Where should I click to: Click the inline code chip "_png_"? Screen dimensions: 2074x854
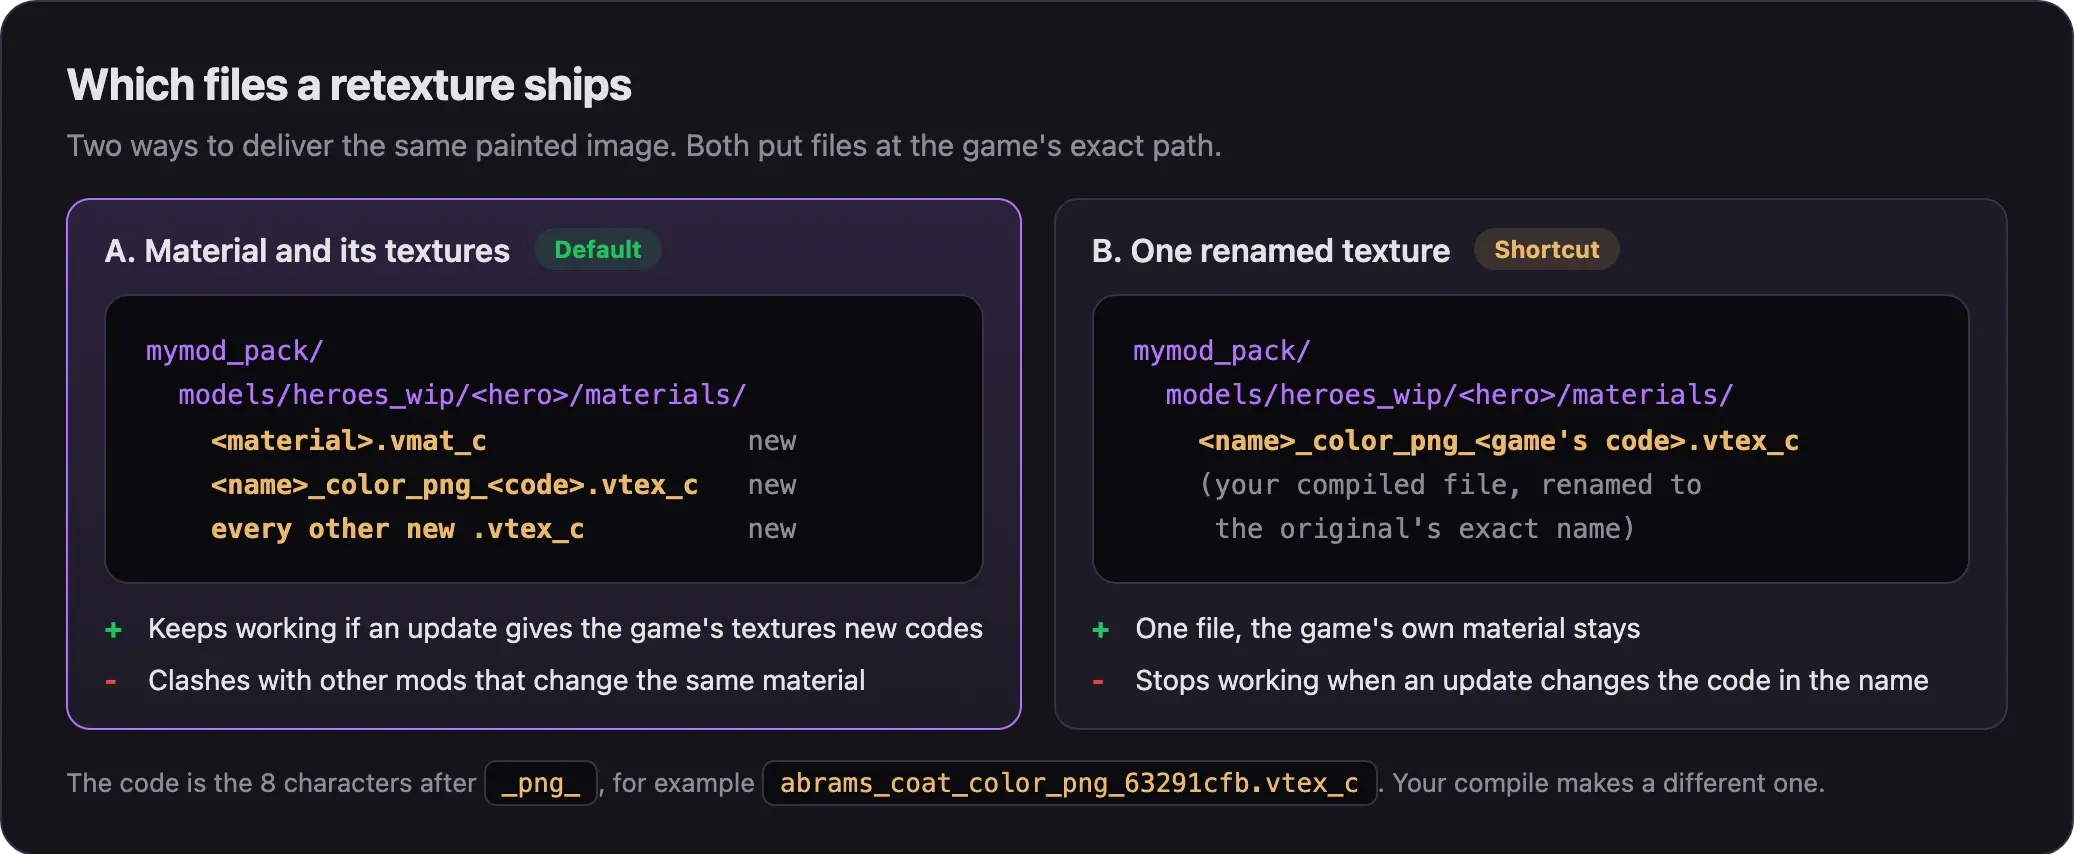point(541,783)
